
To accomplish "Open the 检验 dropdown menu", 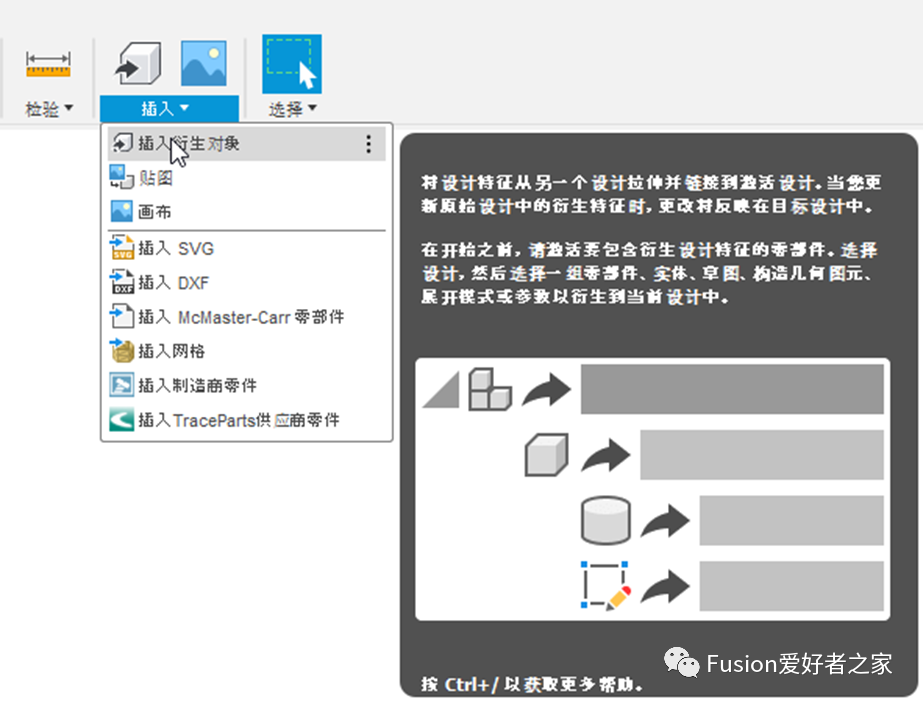I will click(49, 109).
